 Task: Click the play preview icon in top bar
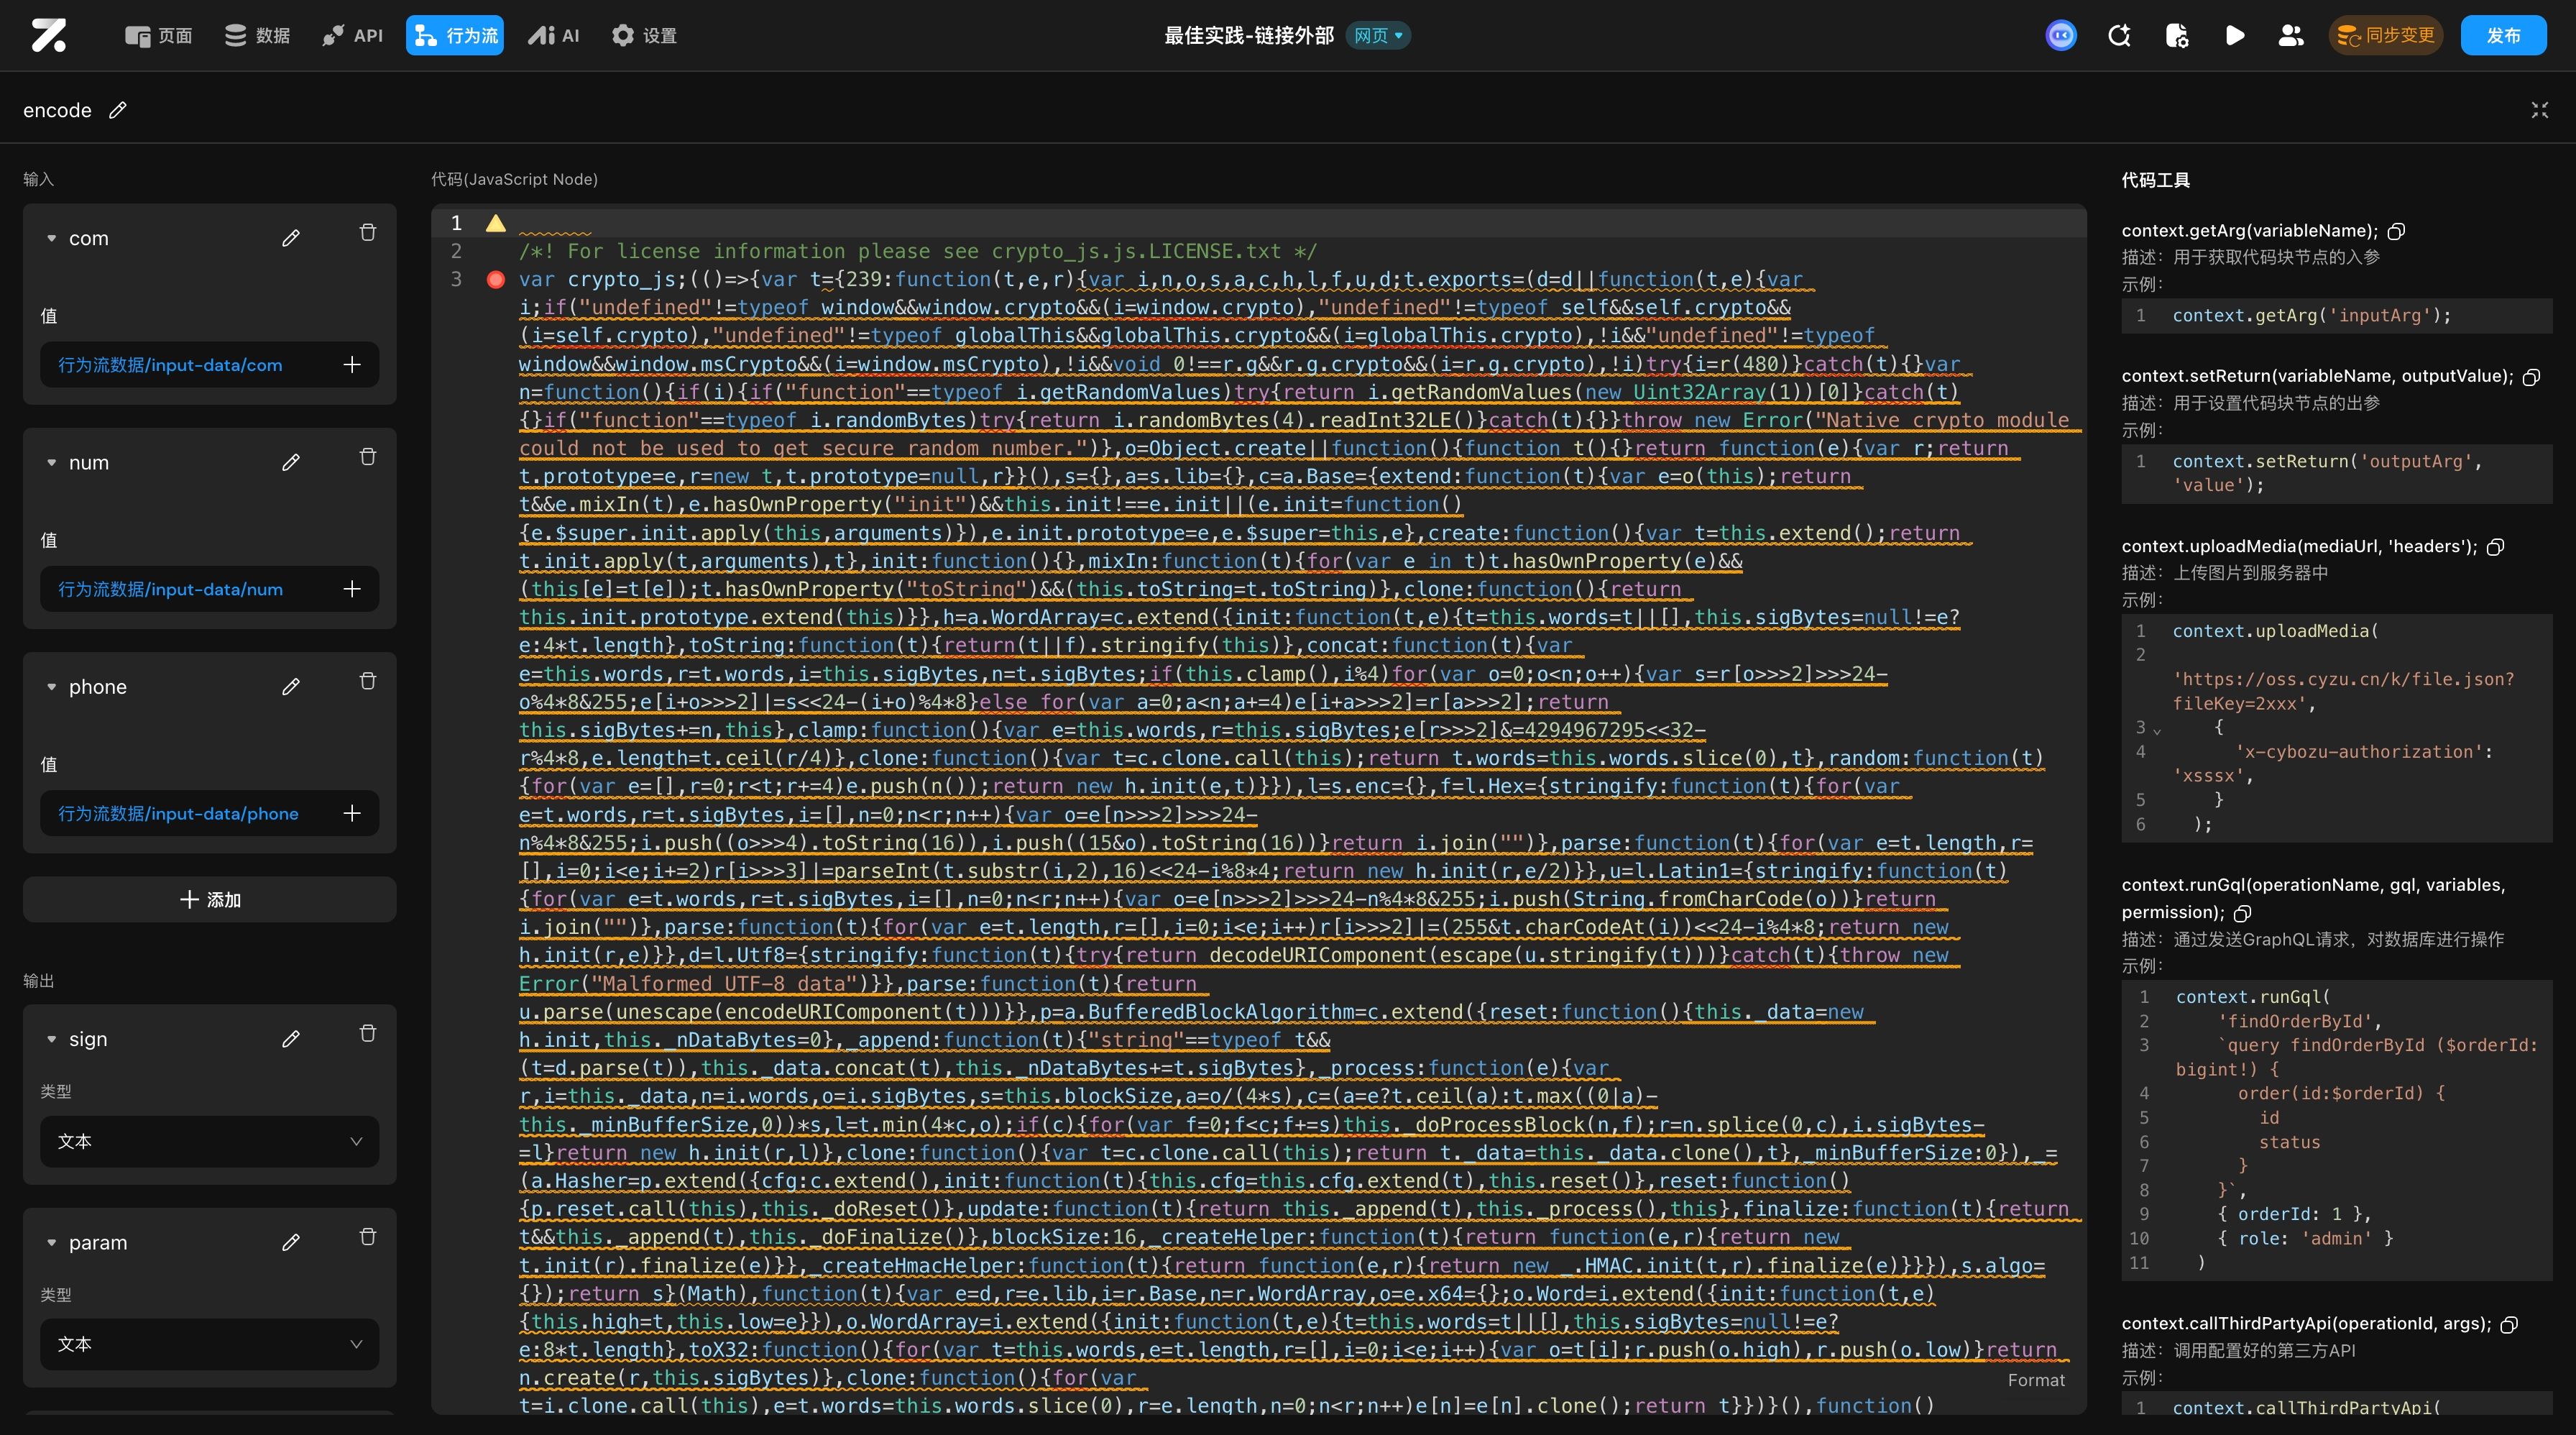(2234, 36)
